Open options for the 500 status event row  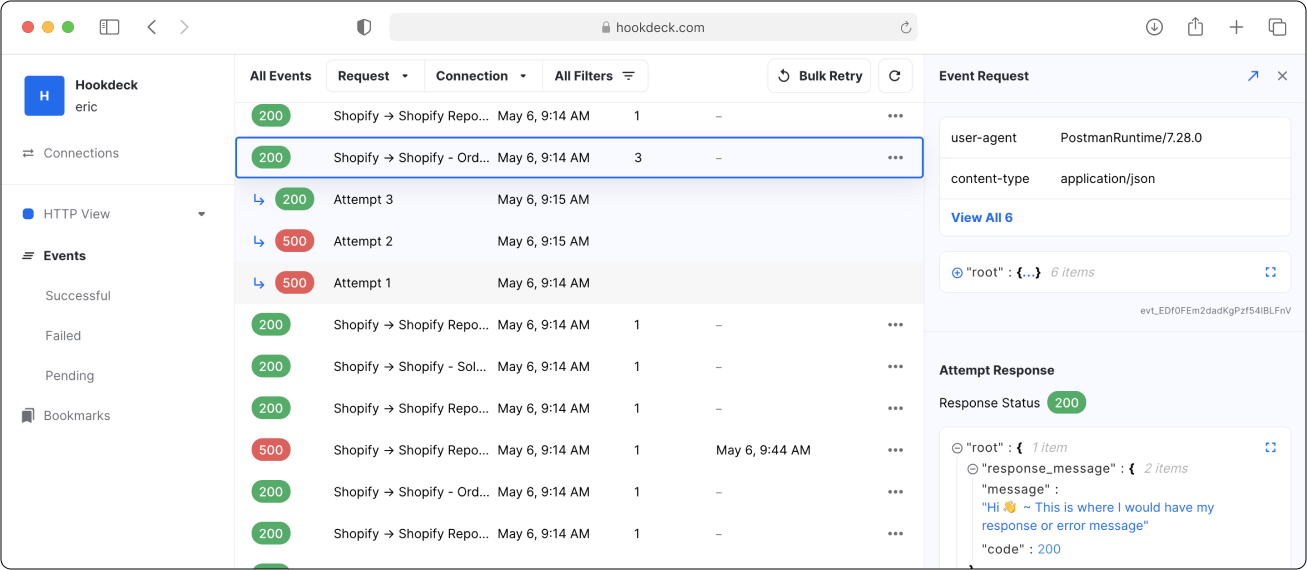895,450
